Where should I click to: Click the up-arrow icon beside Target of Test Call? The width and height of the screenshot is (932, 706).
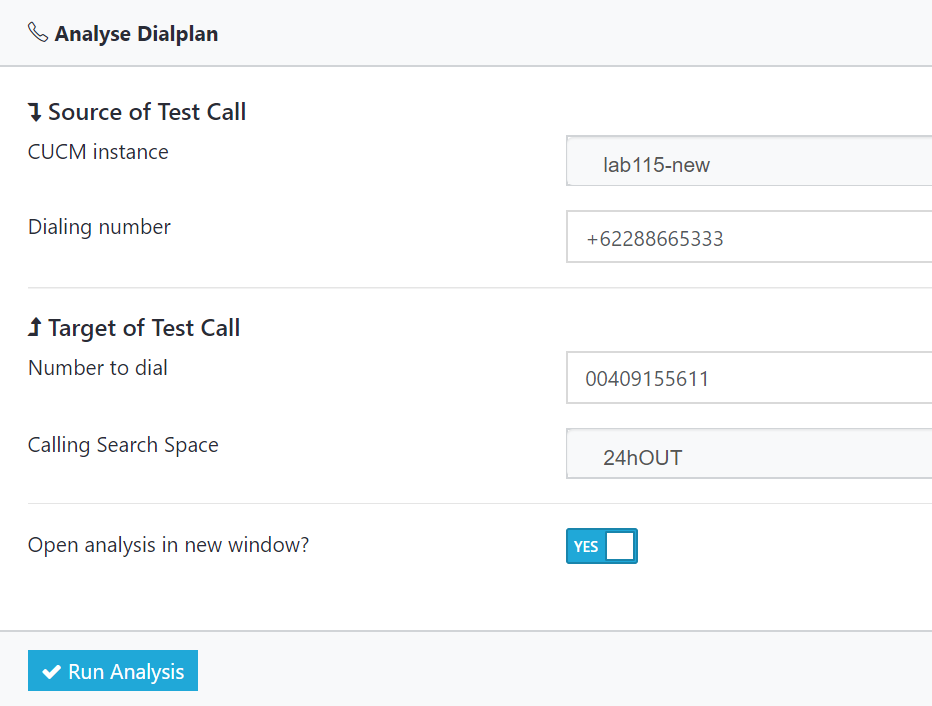click(x=35, y=327)
